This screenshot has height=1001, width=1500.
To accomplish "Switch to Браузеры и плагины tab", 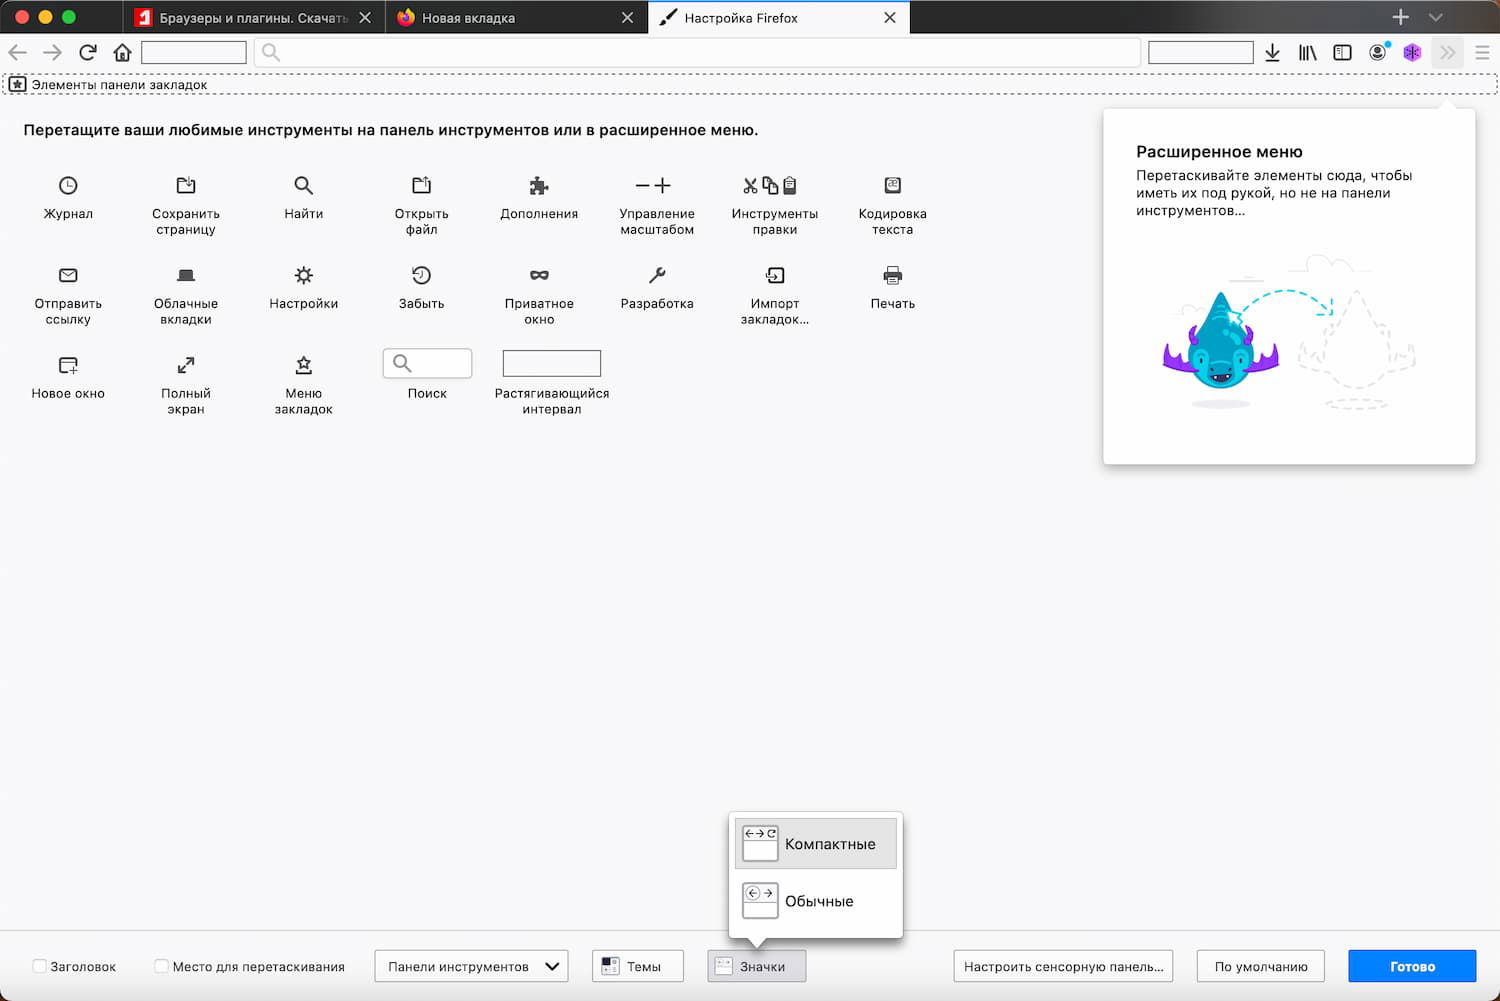I will 255,18.
